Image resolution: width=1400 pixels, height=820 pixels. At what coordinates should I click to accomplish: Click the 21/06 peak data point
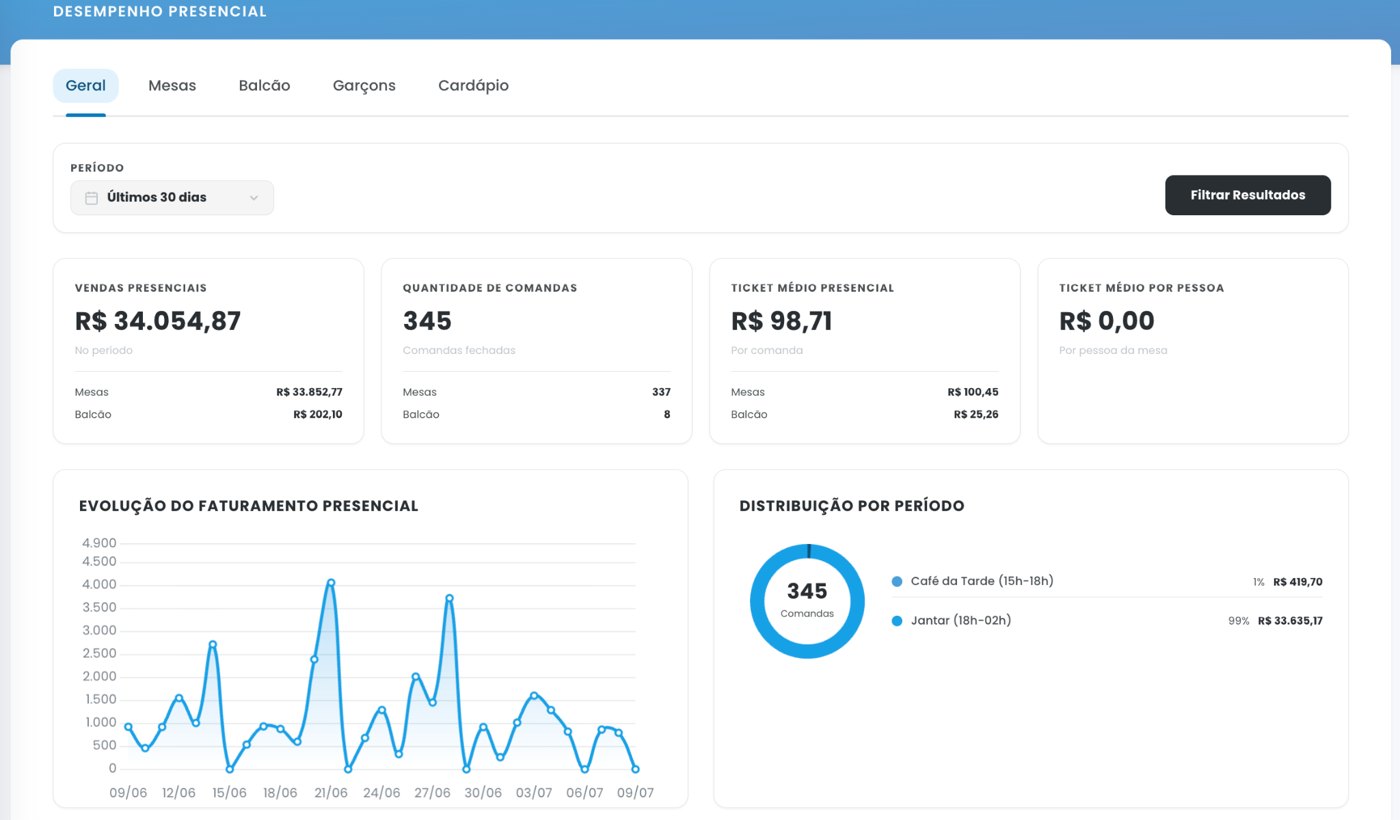331,582
